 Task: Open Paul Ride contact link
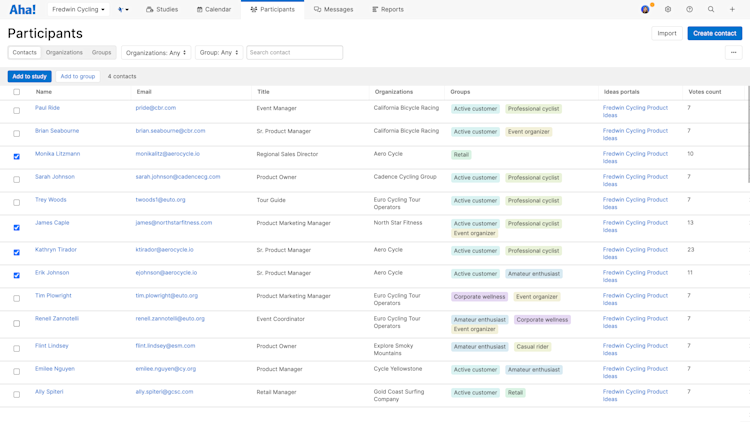[x=47, y=108]
